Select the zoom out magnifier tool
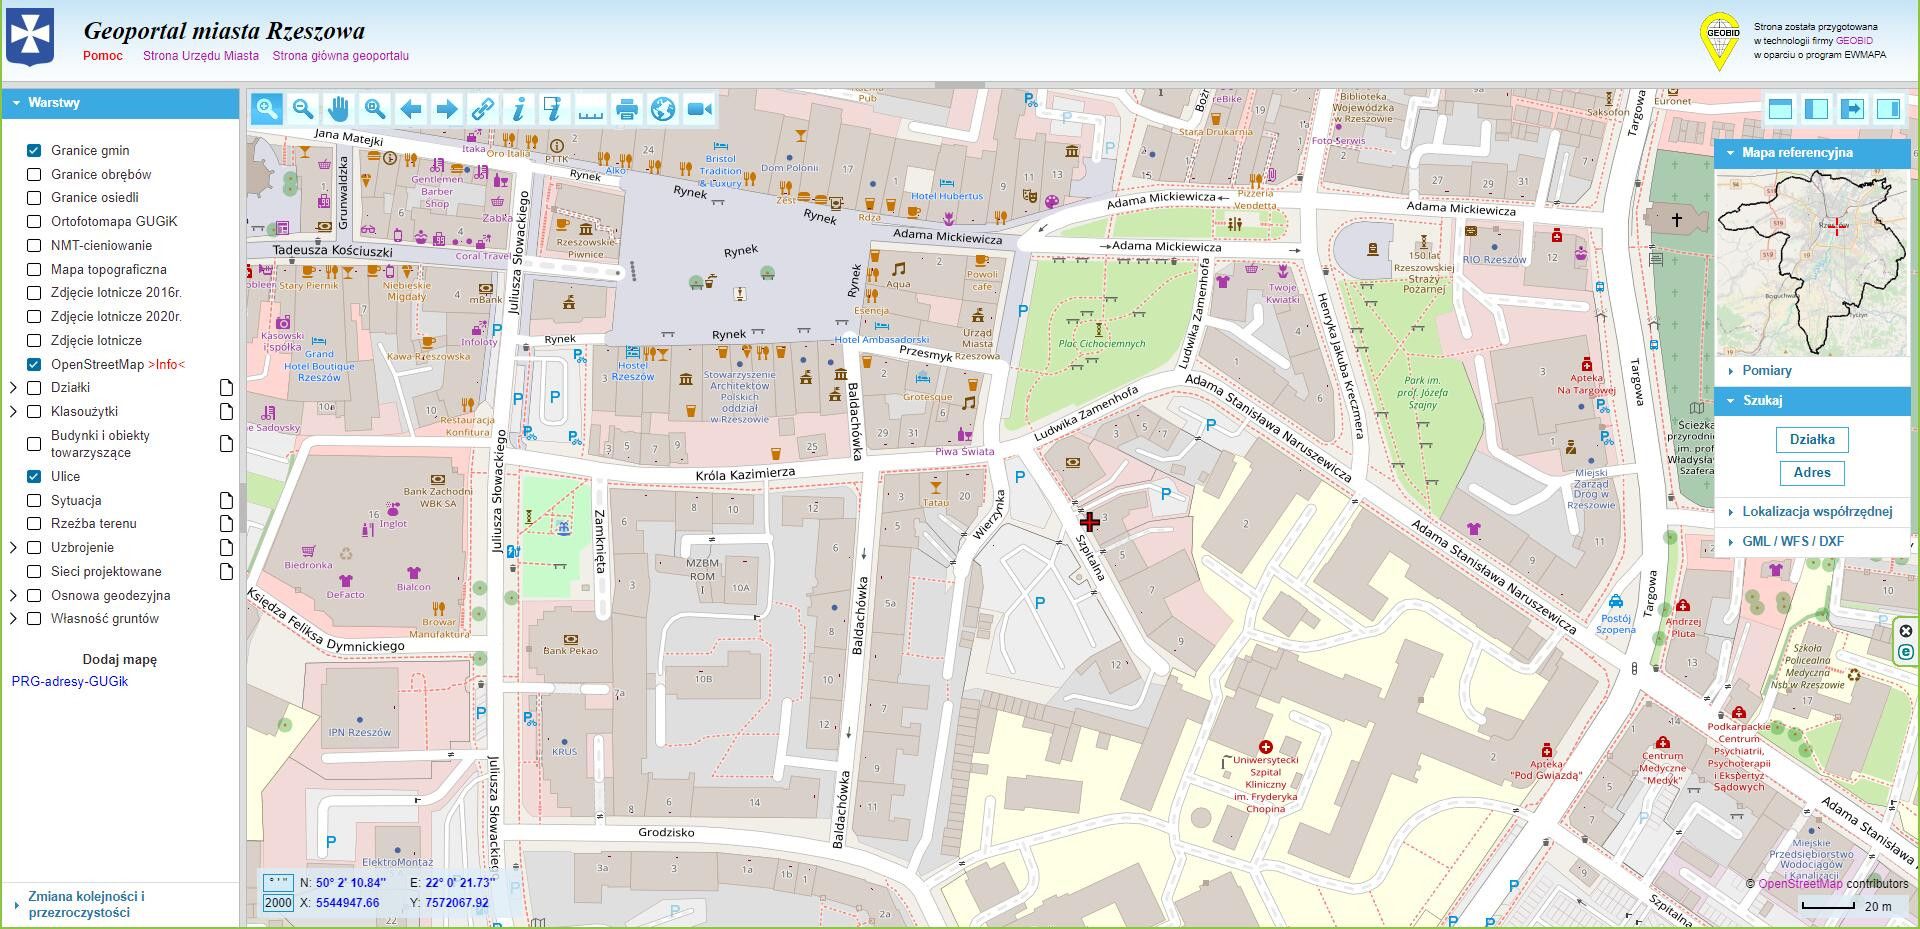The height and width of the screenshot is (929, 1920). pyautogui.click(x=302, y=109)
